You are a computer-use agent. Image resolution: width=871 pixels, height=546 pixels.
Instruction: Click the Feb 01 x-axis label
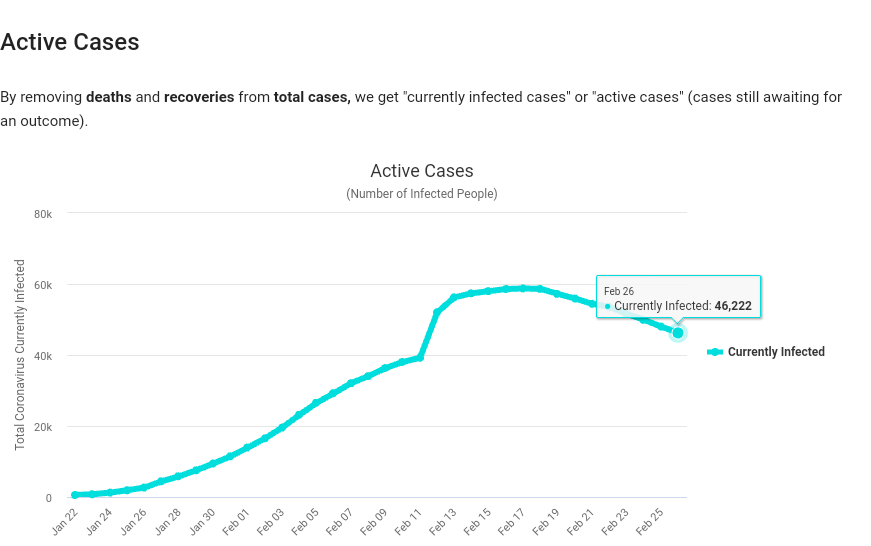[236, 522]
